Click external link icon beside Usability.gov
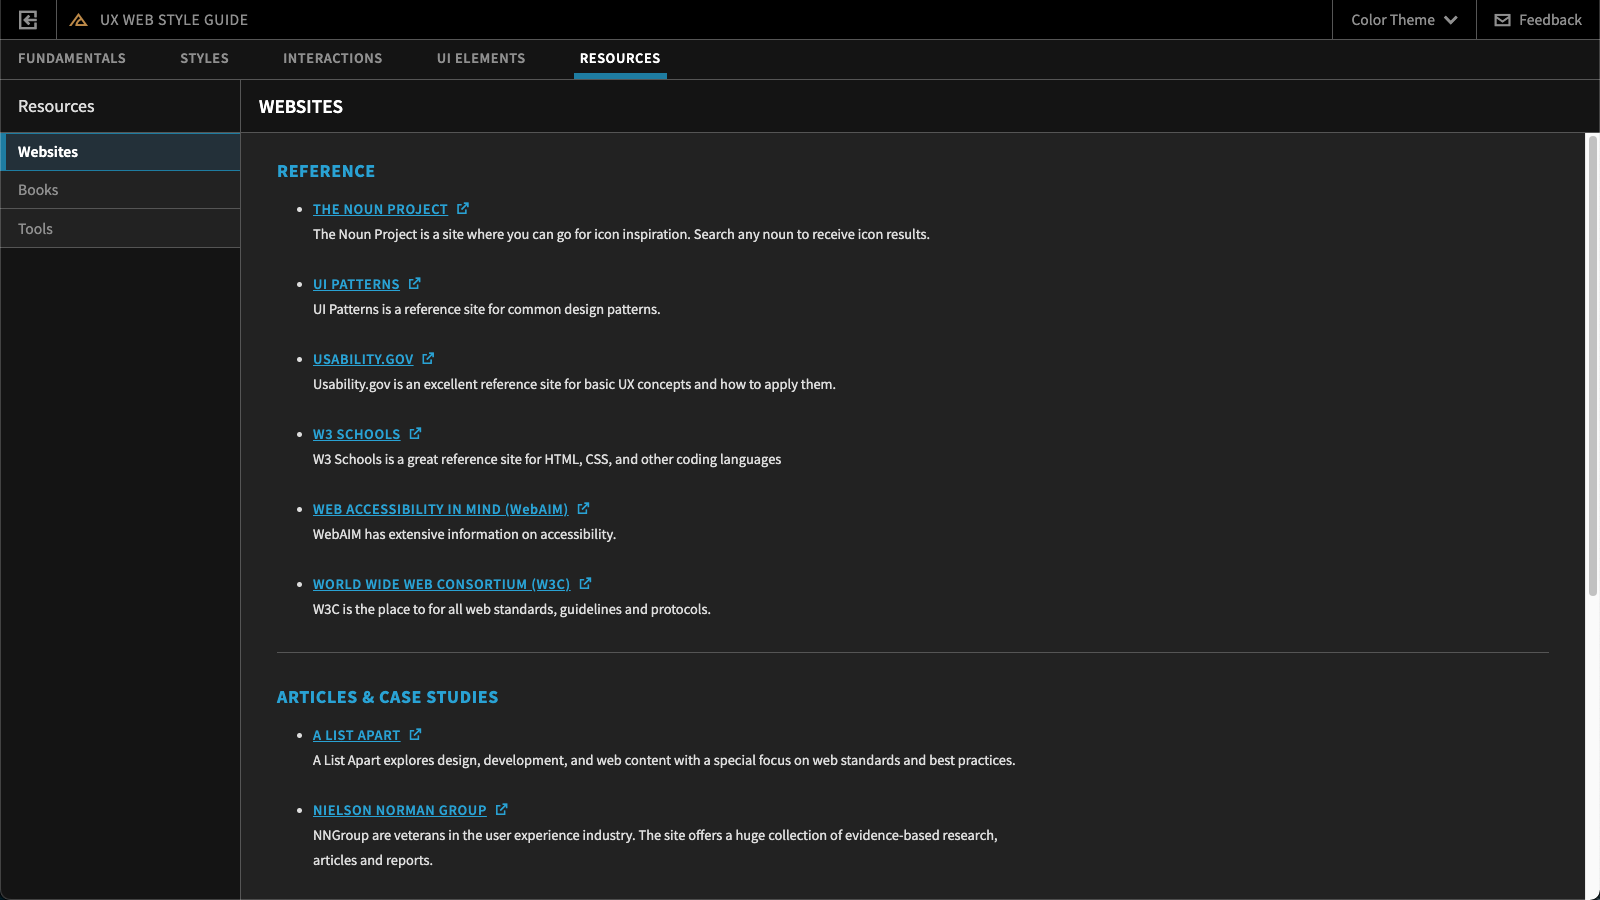Viewport: 1600px width, 900px height. tap(428, 359)
